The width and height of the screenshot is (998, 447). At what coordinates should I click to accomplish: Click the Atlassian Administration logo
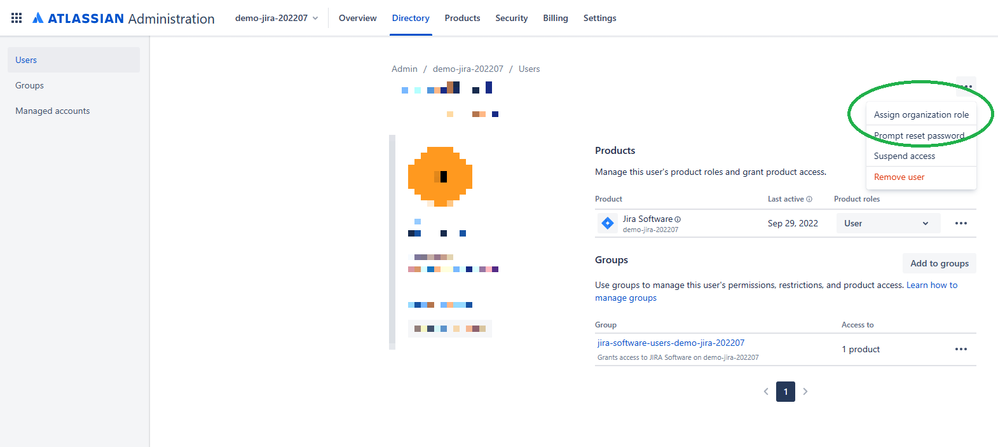click(123, 18)
